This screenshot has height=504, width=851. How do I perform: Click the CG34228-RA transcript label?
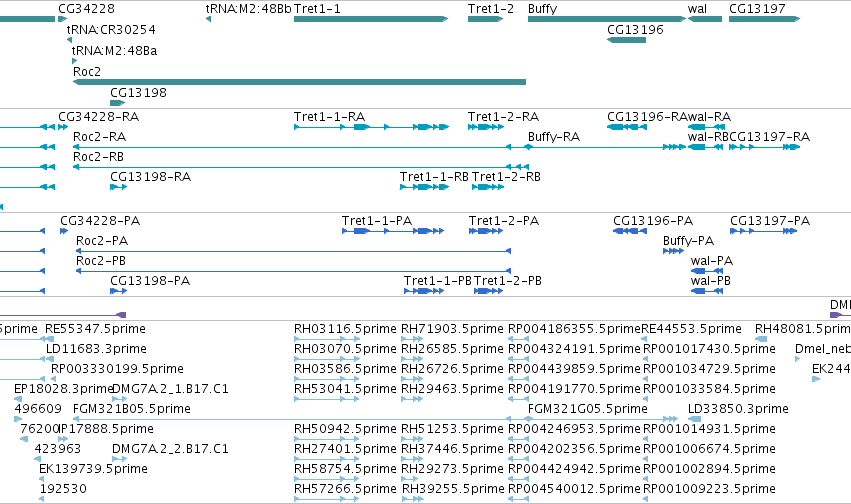click(98, 117)
